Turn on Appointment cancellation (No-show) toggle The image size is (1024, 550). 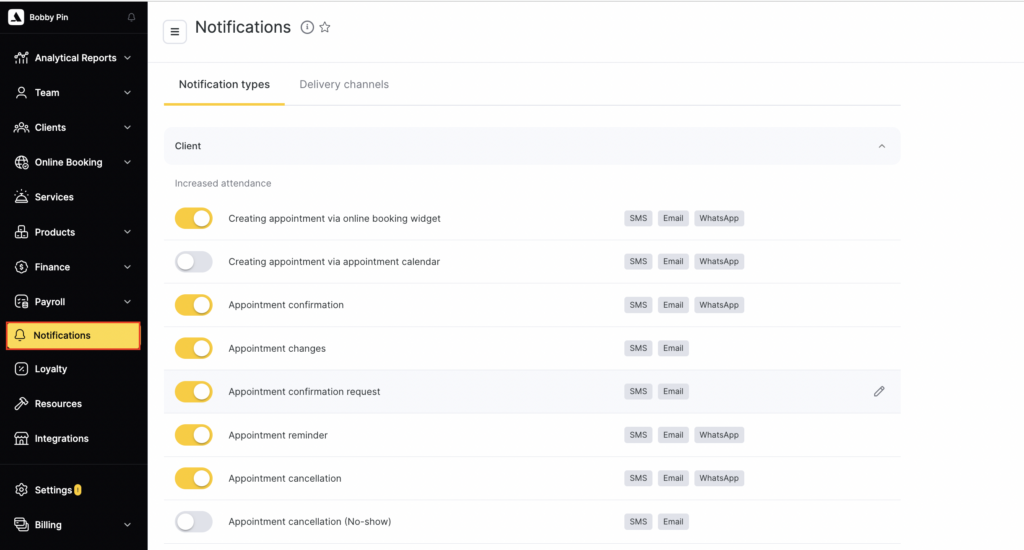tap(194, 522)
